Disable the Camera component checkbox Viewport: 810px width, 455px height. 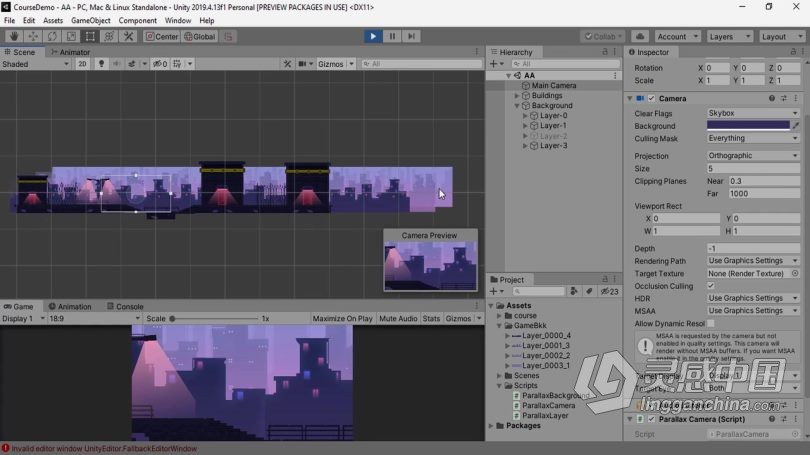coord(651,98)
